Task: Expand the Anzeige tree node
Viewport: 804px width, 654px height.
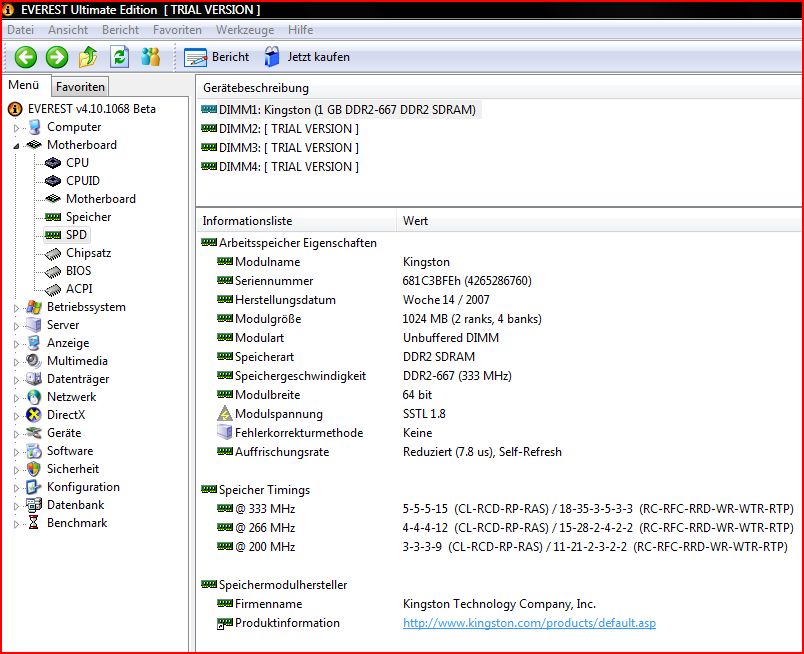Action: [16, 344]
